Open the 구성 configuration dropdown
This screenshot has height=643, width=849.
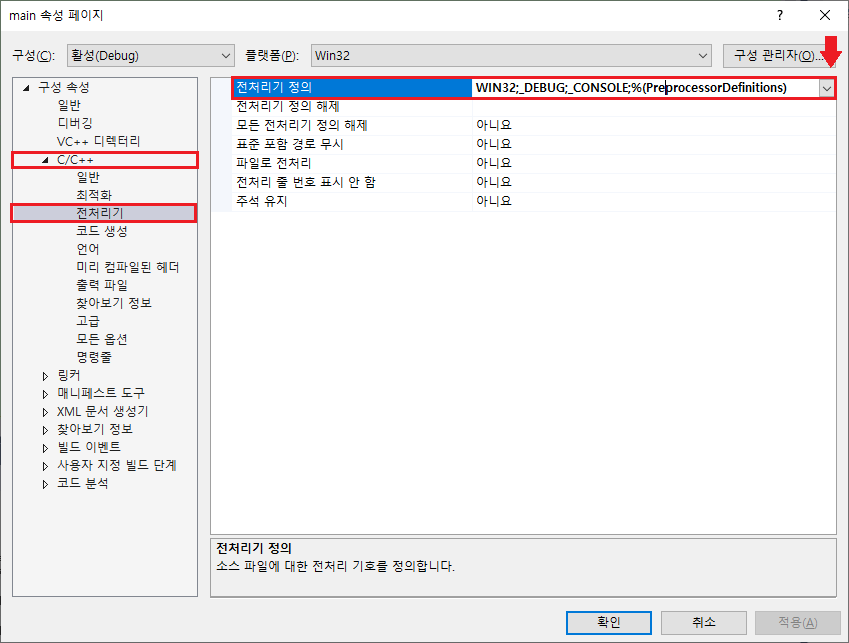pos(151,56)
